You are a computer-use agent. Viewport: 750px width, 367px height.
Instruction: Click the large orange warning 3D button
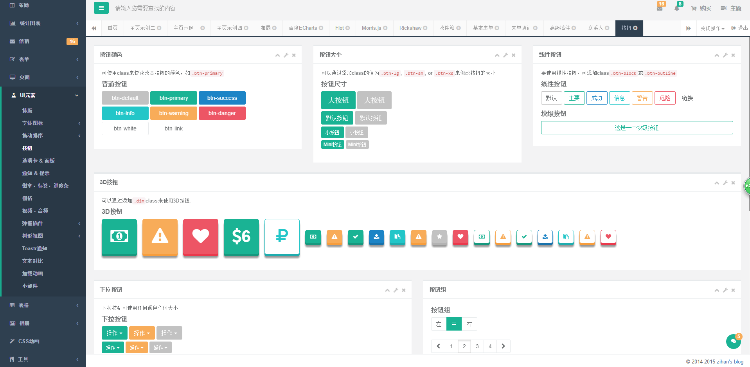click(x=160, y=237)
